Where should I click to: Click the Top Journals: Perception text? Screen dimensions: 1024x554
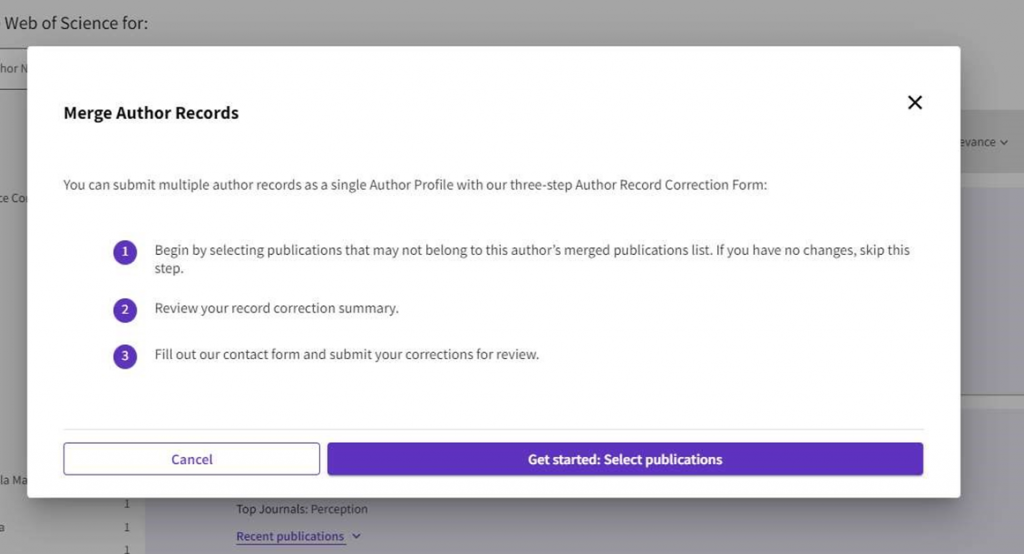point(302,509)
